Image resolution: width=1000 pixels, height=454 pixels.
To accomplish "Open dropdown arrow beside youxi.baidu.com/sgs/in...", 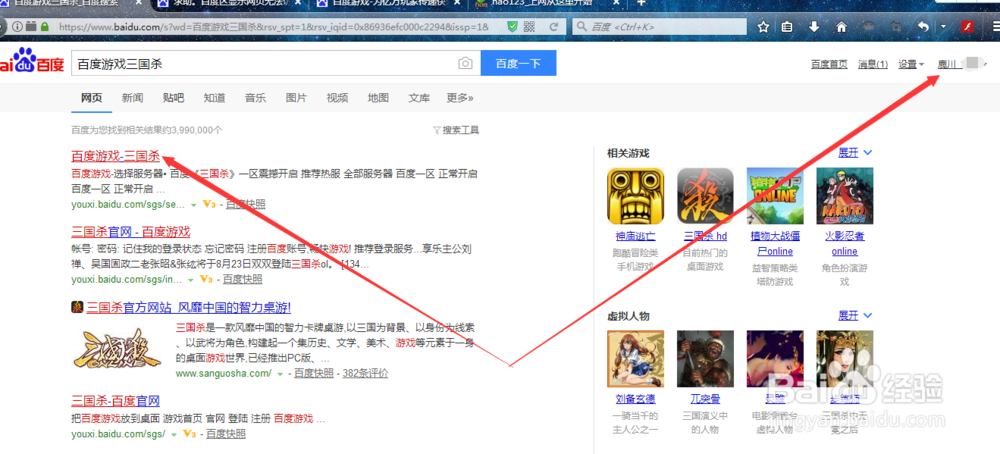I will 191,280.
